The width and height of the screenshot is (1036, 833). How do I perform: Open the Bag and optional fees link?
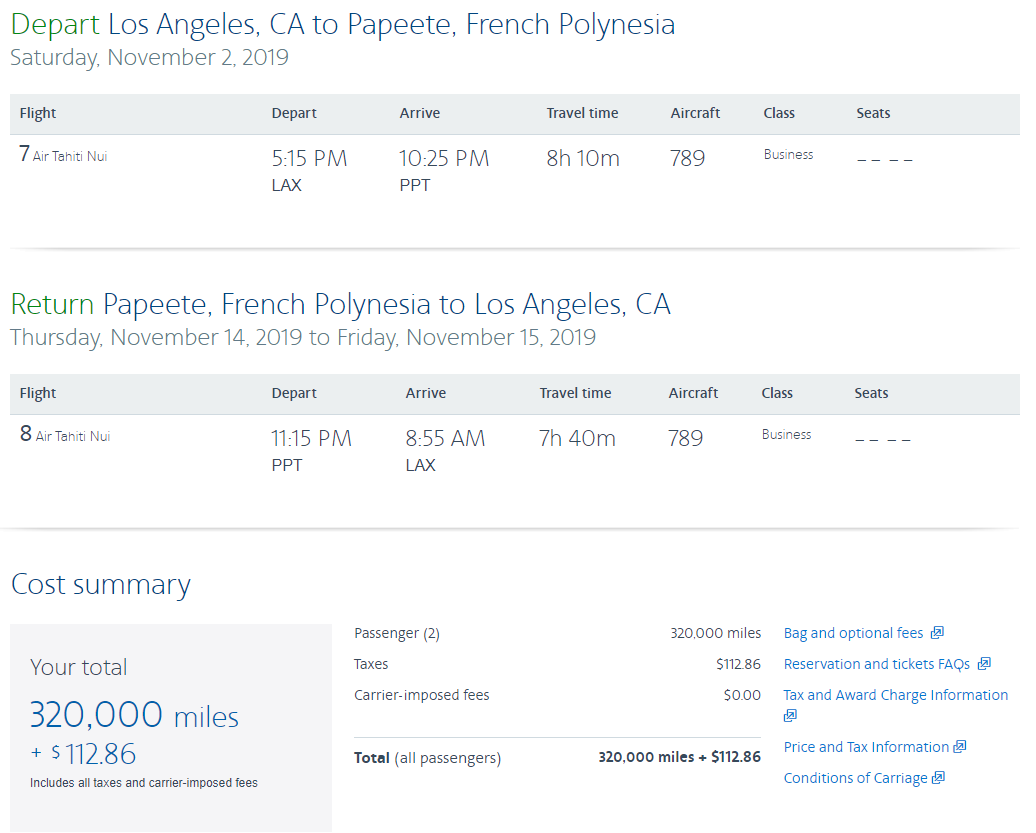(x=853, y=633)
